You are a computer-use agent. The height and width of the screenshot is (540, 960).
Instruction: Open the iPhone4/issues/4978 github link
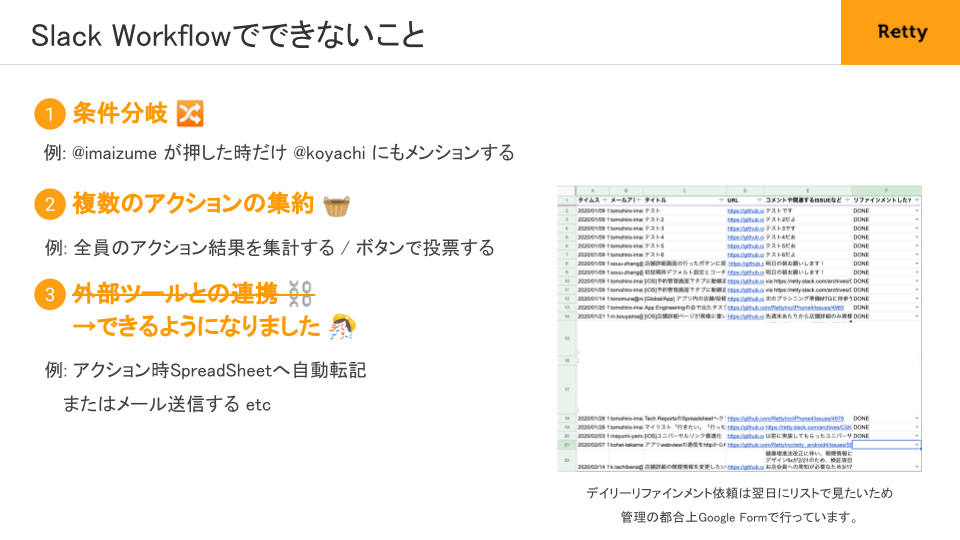786,419
